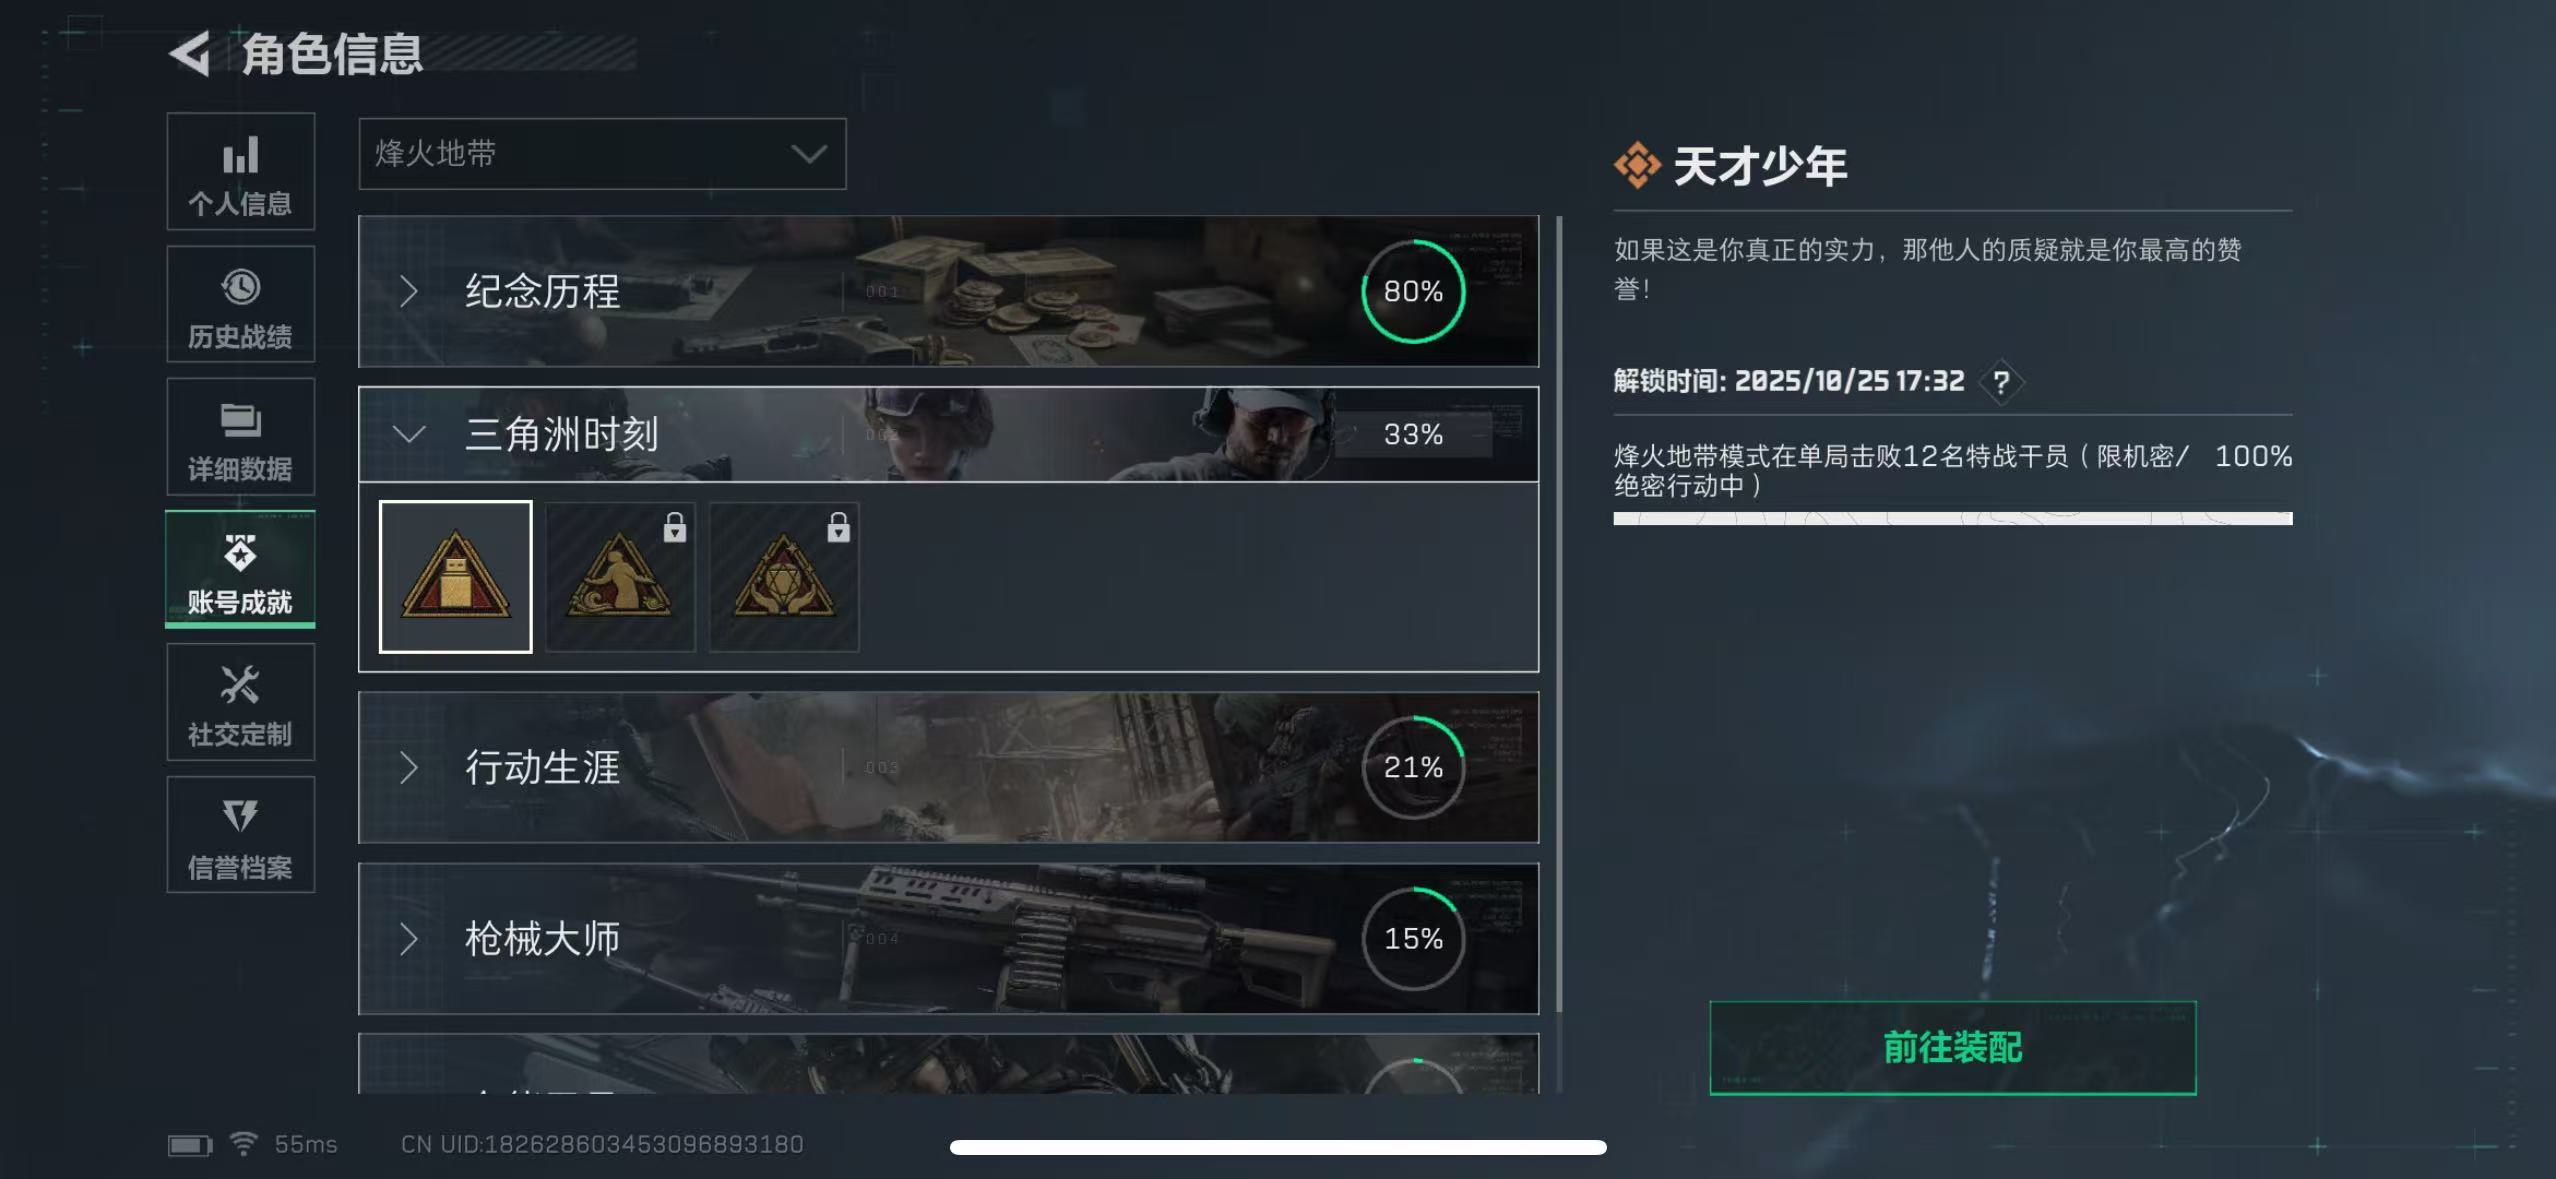The image size is (2556, 1179).
Task: Click the 前往装配 button
Action: pyautogui.click(x=1953, y=1047)
